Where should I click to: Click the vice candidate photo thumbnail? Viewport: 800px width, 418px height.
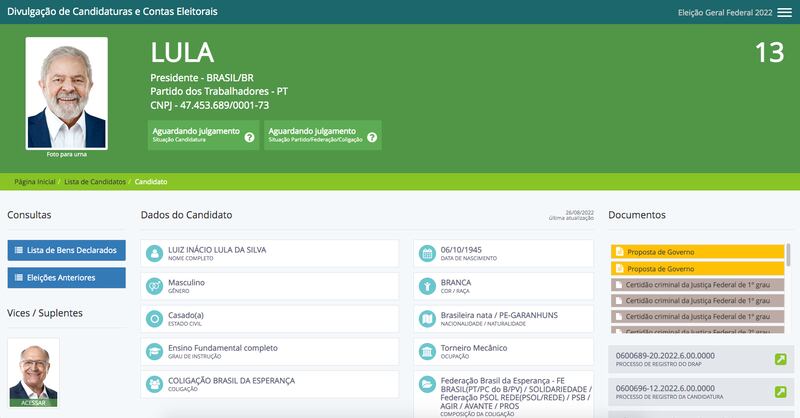coord(34,368)
